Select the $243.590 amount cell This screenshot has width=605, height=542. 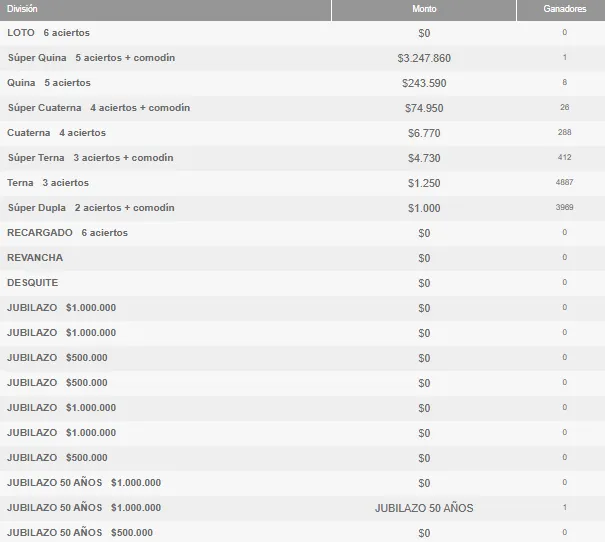pos(424,83)
